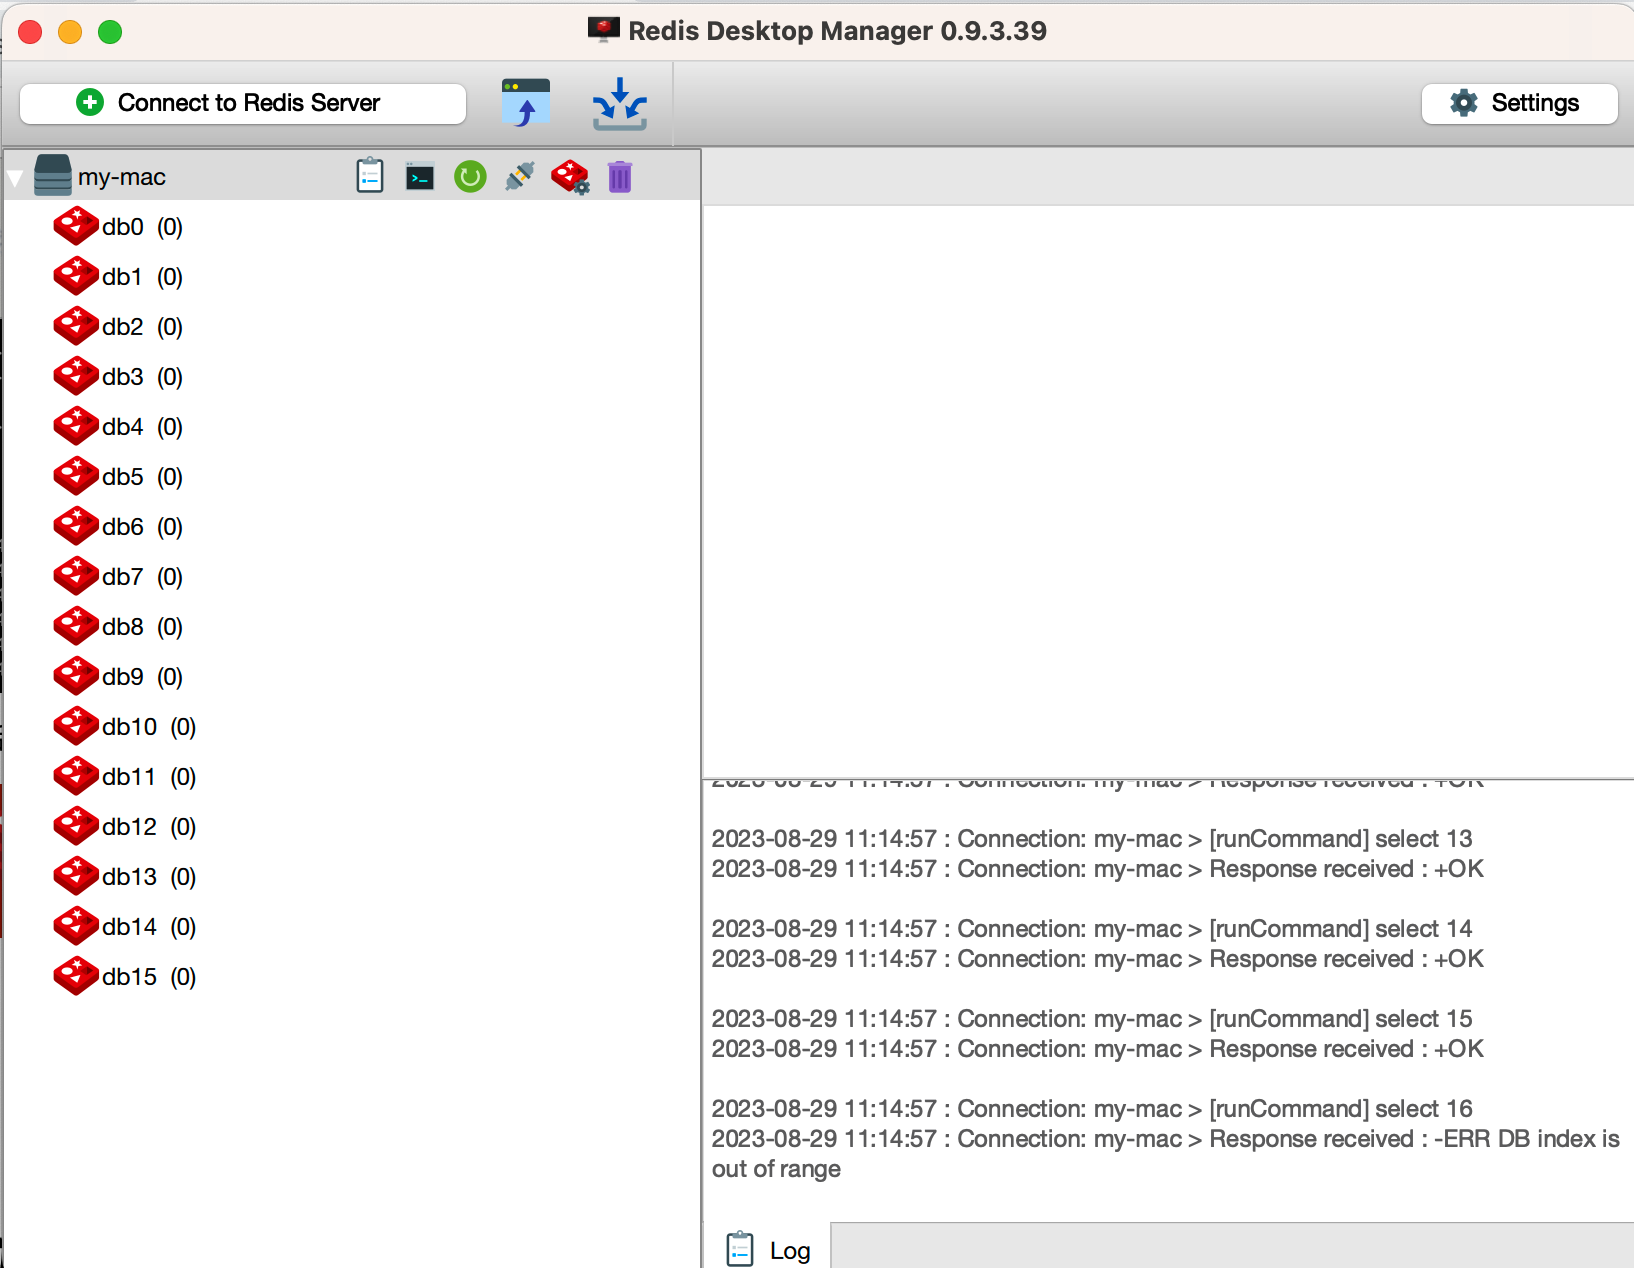Select the db11 database icon

coord(76,776)
